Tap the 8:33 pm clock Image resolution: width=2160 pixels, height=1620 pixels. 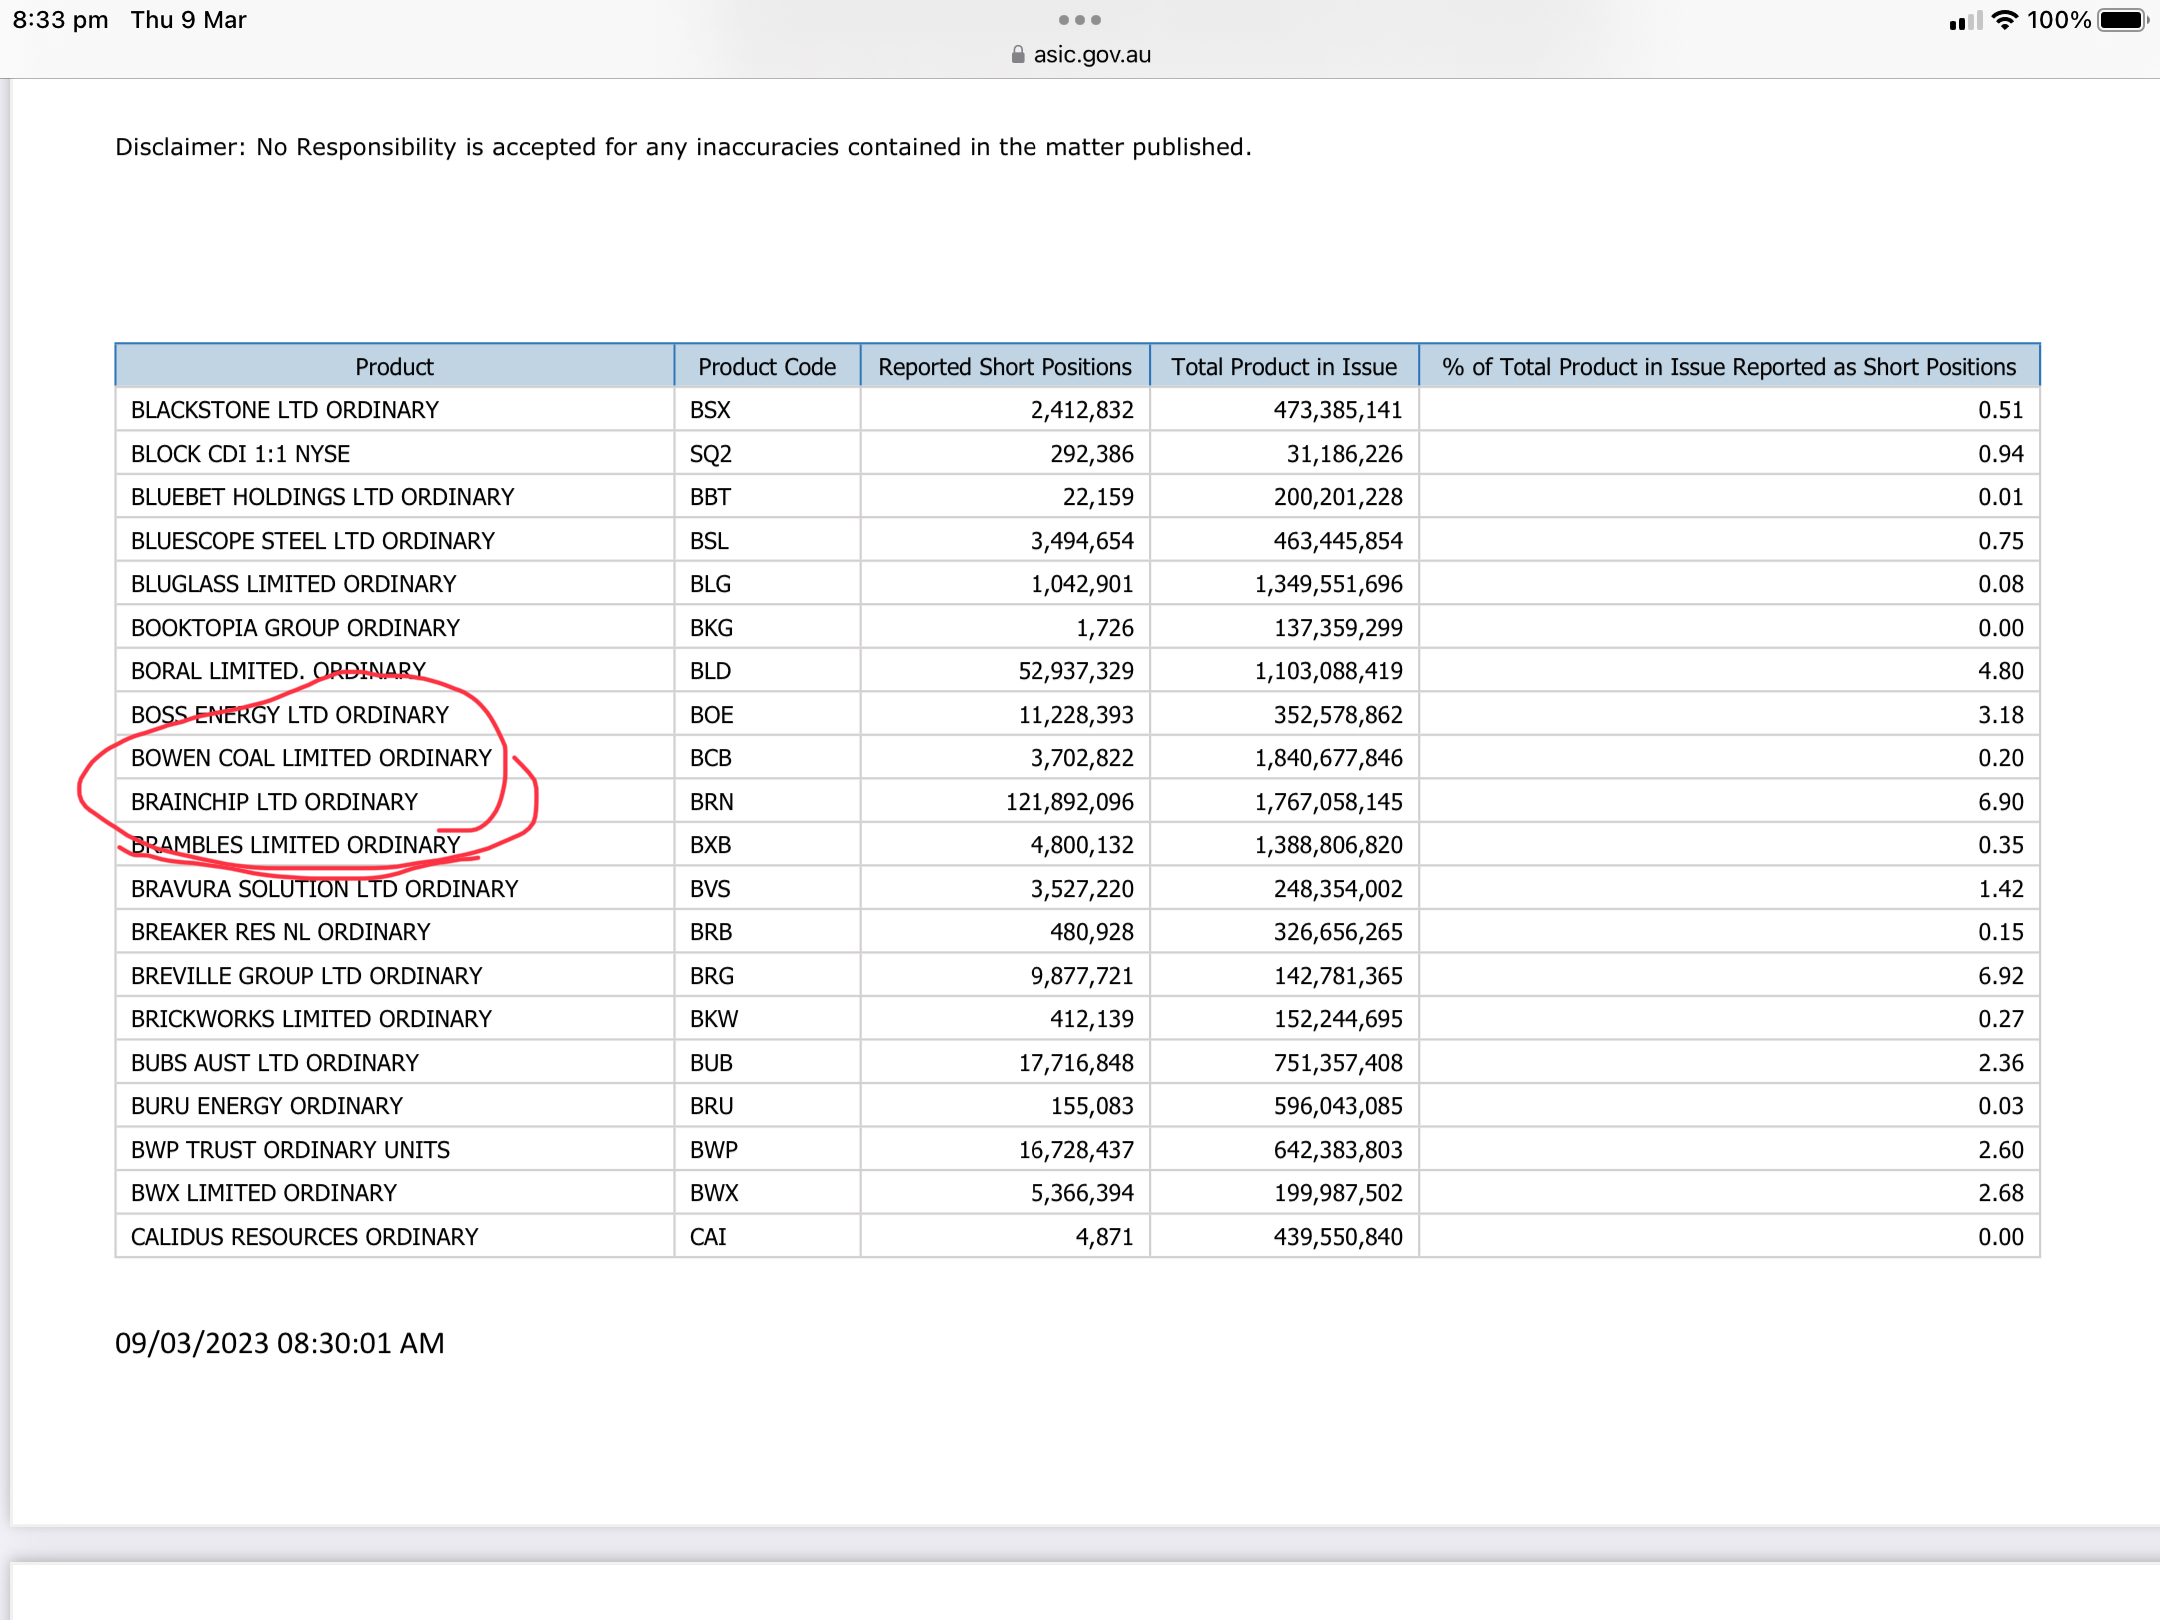coord(60,20)
